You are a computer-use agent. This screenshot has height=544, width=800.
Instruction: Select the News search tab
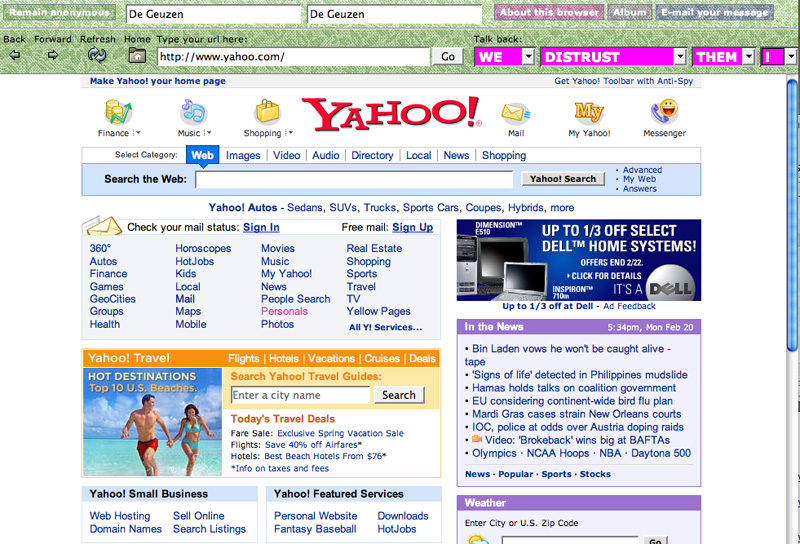[x=456, y=155]
